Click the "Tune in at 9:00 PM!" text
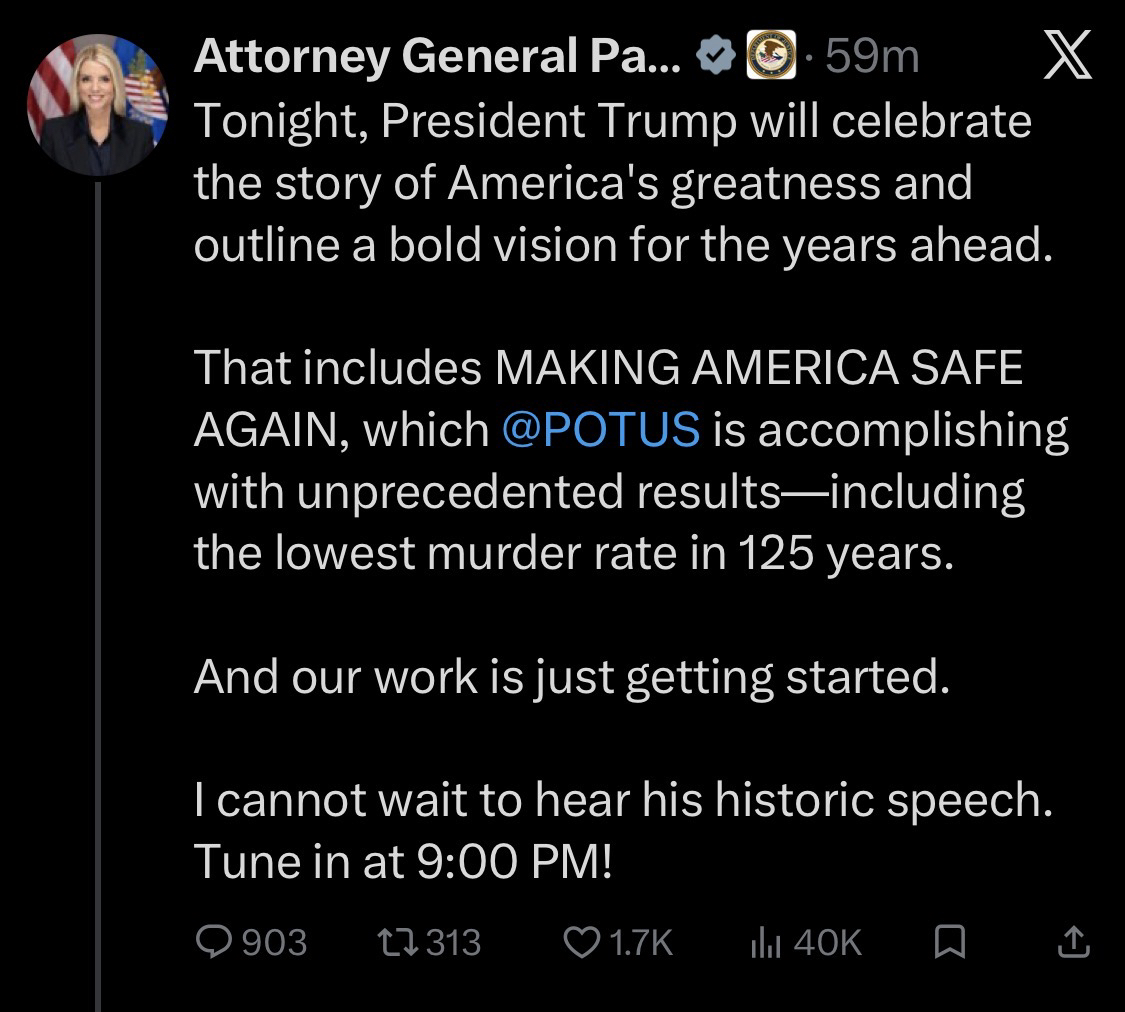The height and width of the screenshot is (1012, 1125). click(x=401, y=862)
